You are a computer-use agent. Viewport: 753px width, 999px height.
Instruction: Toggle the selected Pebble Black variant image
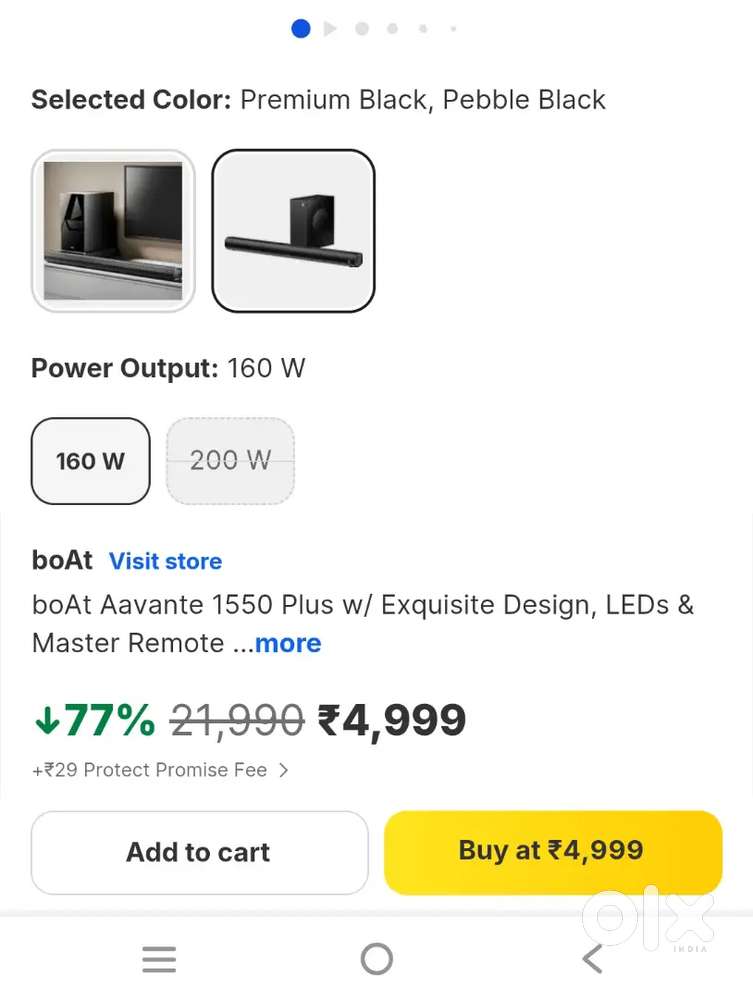click(x=293, y=230)
